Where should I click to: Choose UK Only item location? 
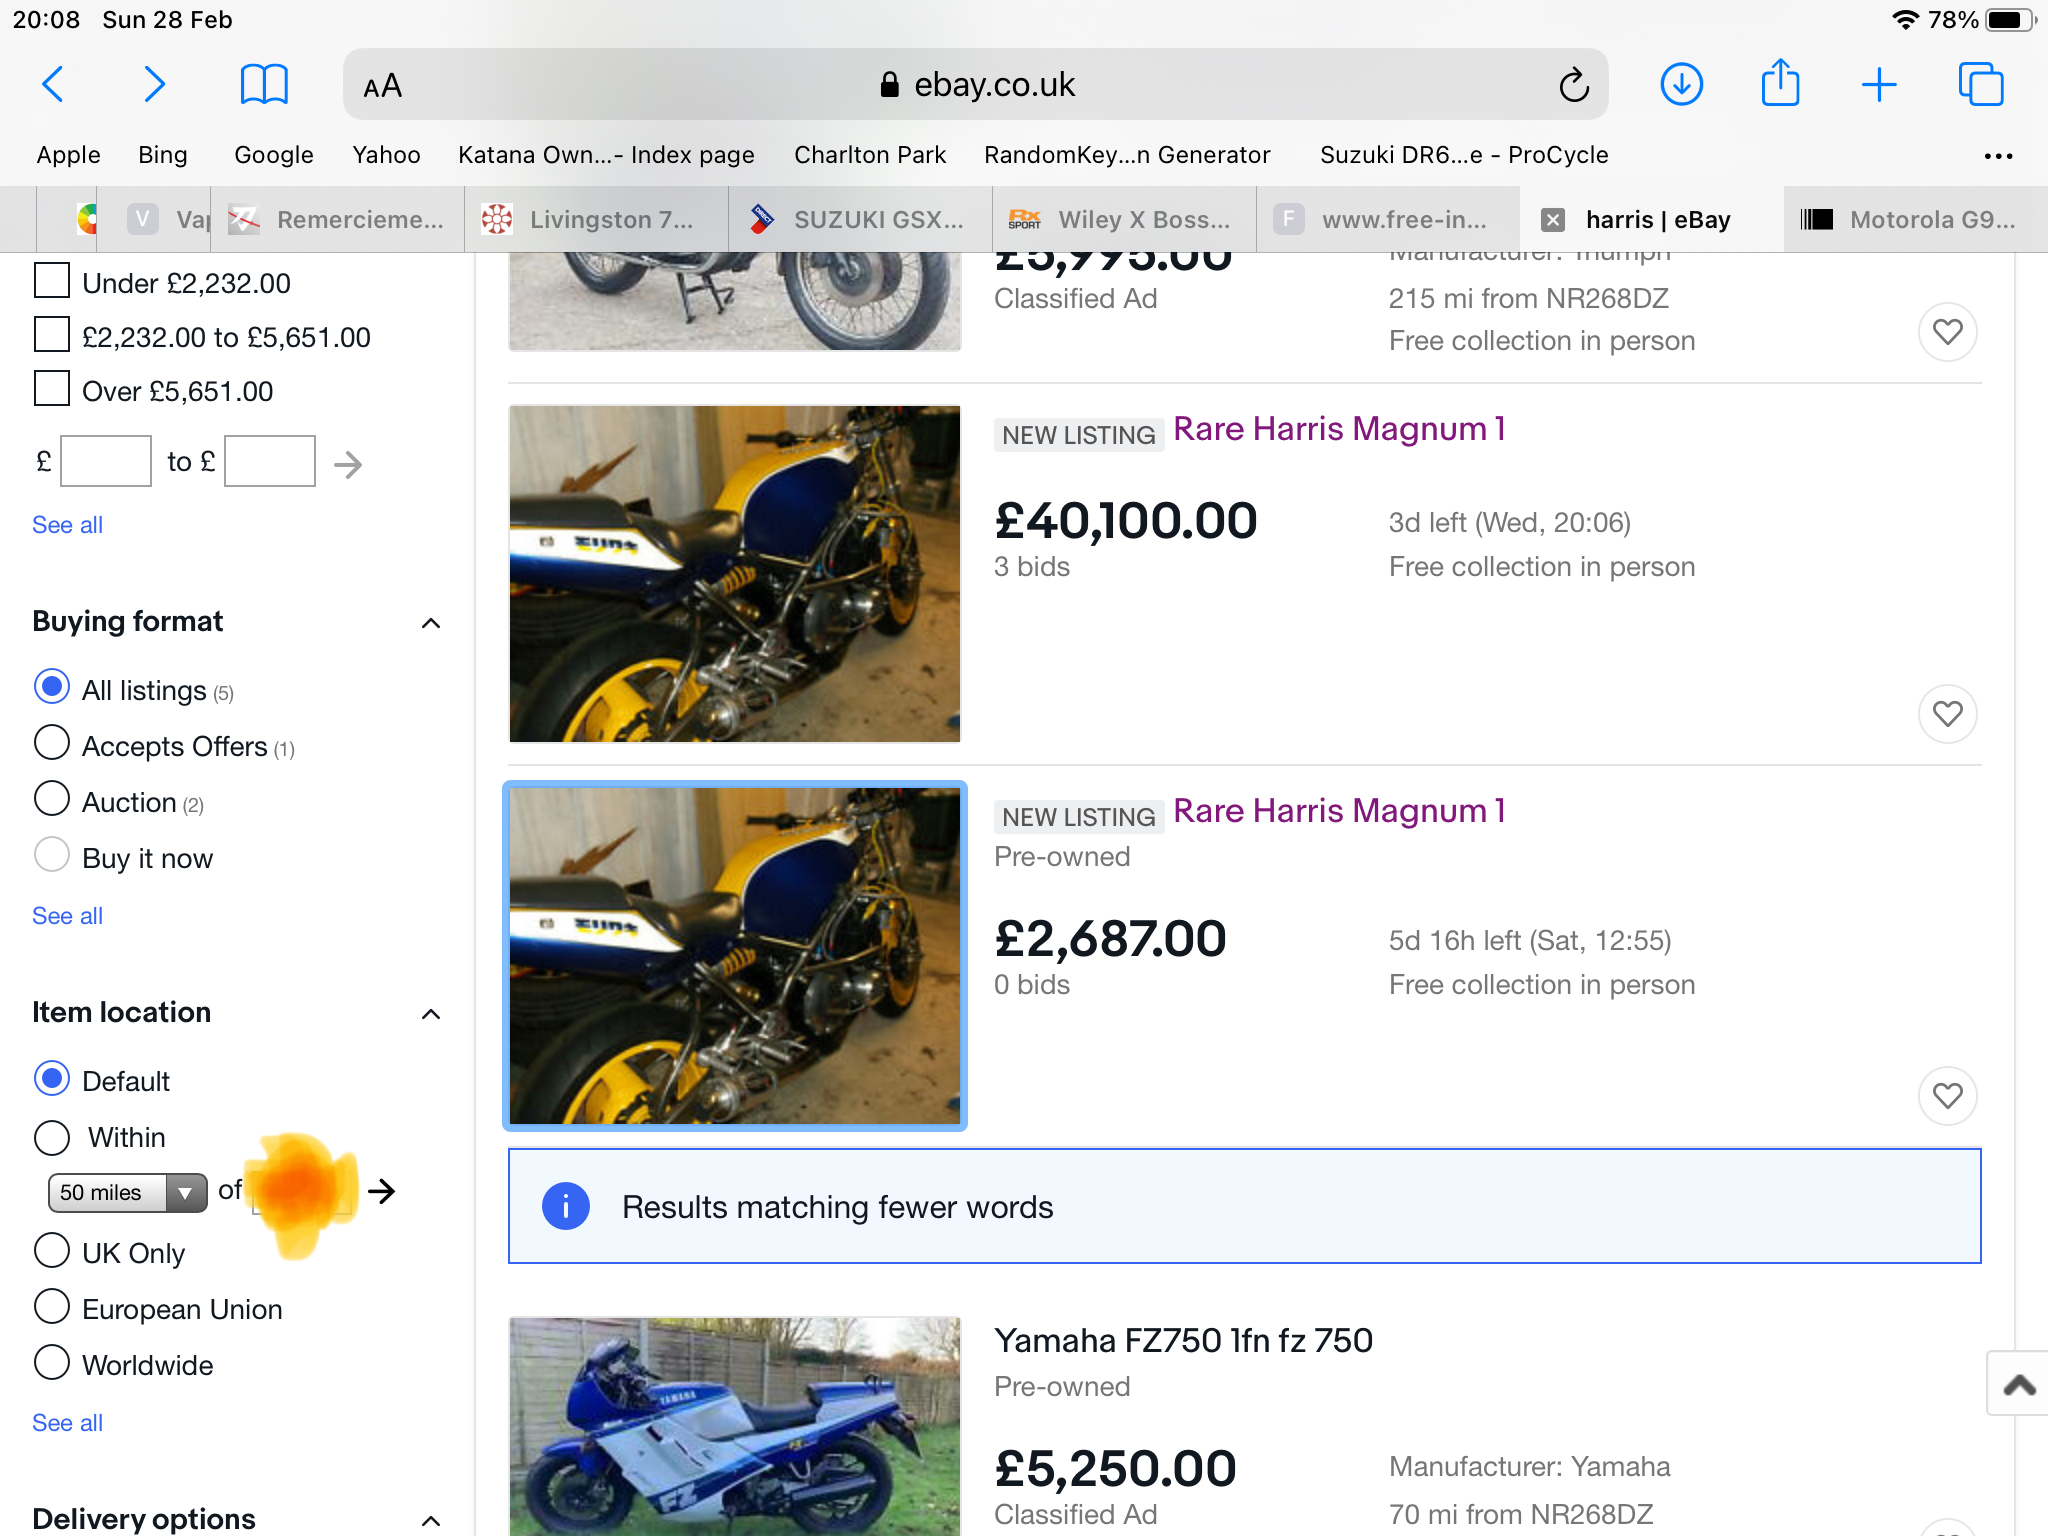pyautogui.click(x=52, y=1250)
